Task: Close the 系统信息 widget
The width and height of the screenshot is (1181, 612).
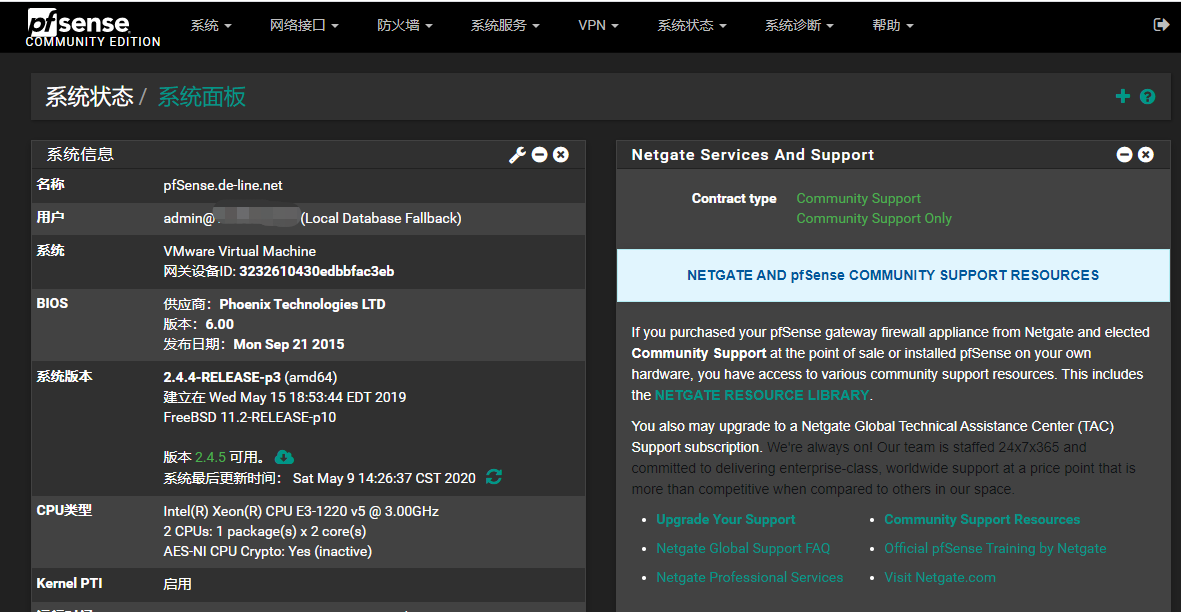Action: point(560,154)
